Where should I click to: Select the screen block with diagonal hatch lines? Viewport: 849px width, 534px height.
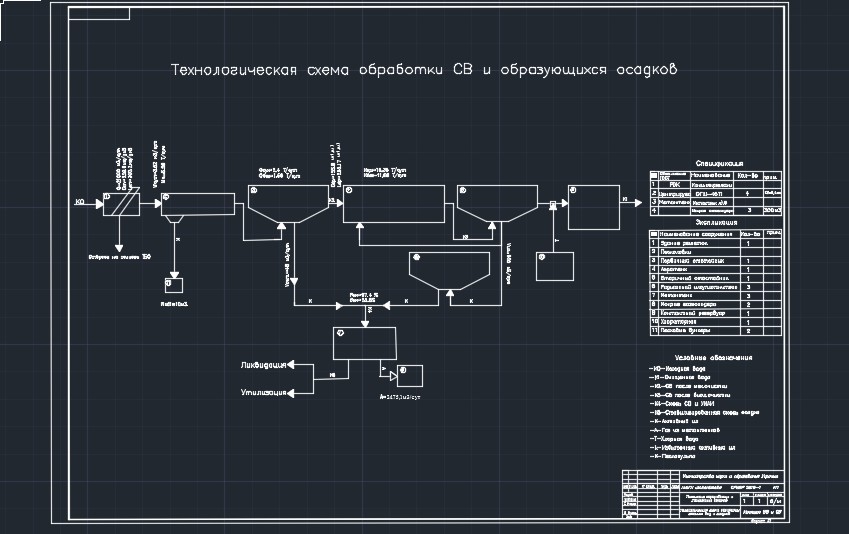pos(121,204)
